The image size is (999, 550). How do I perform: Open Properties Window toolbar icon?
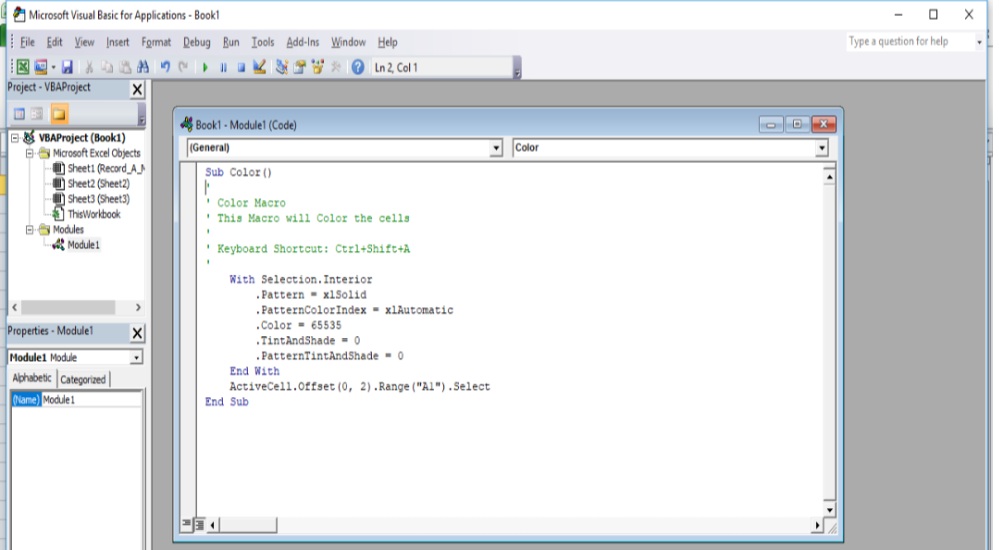299,67
